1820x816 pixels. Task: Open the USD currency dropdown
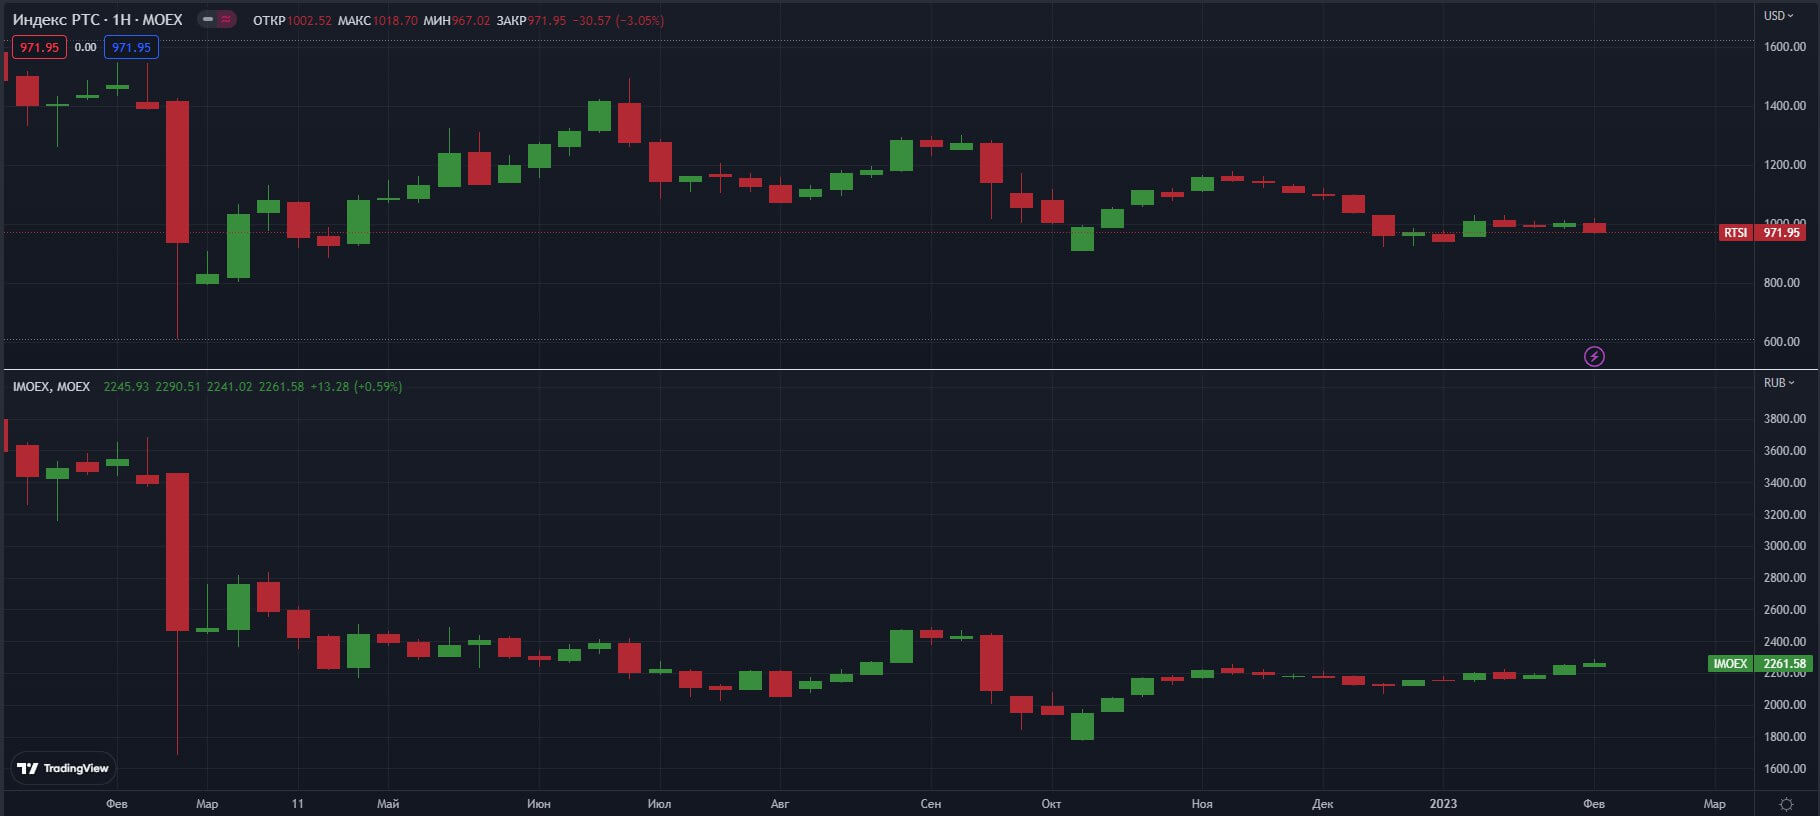[1778, 15]
